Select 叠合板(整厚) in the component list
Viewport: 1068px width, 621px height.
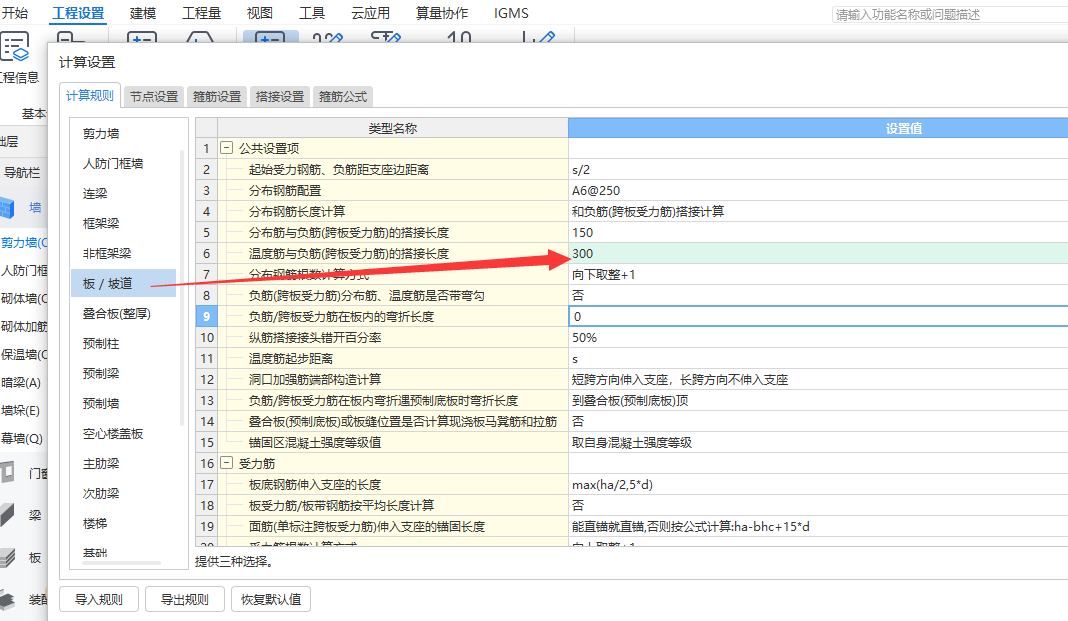tap(116, 313)
